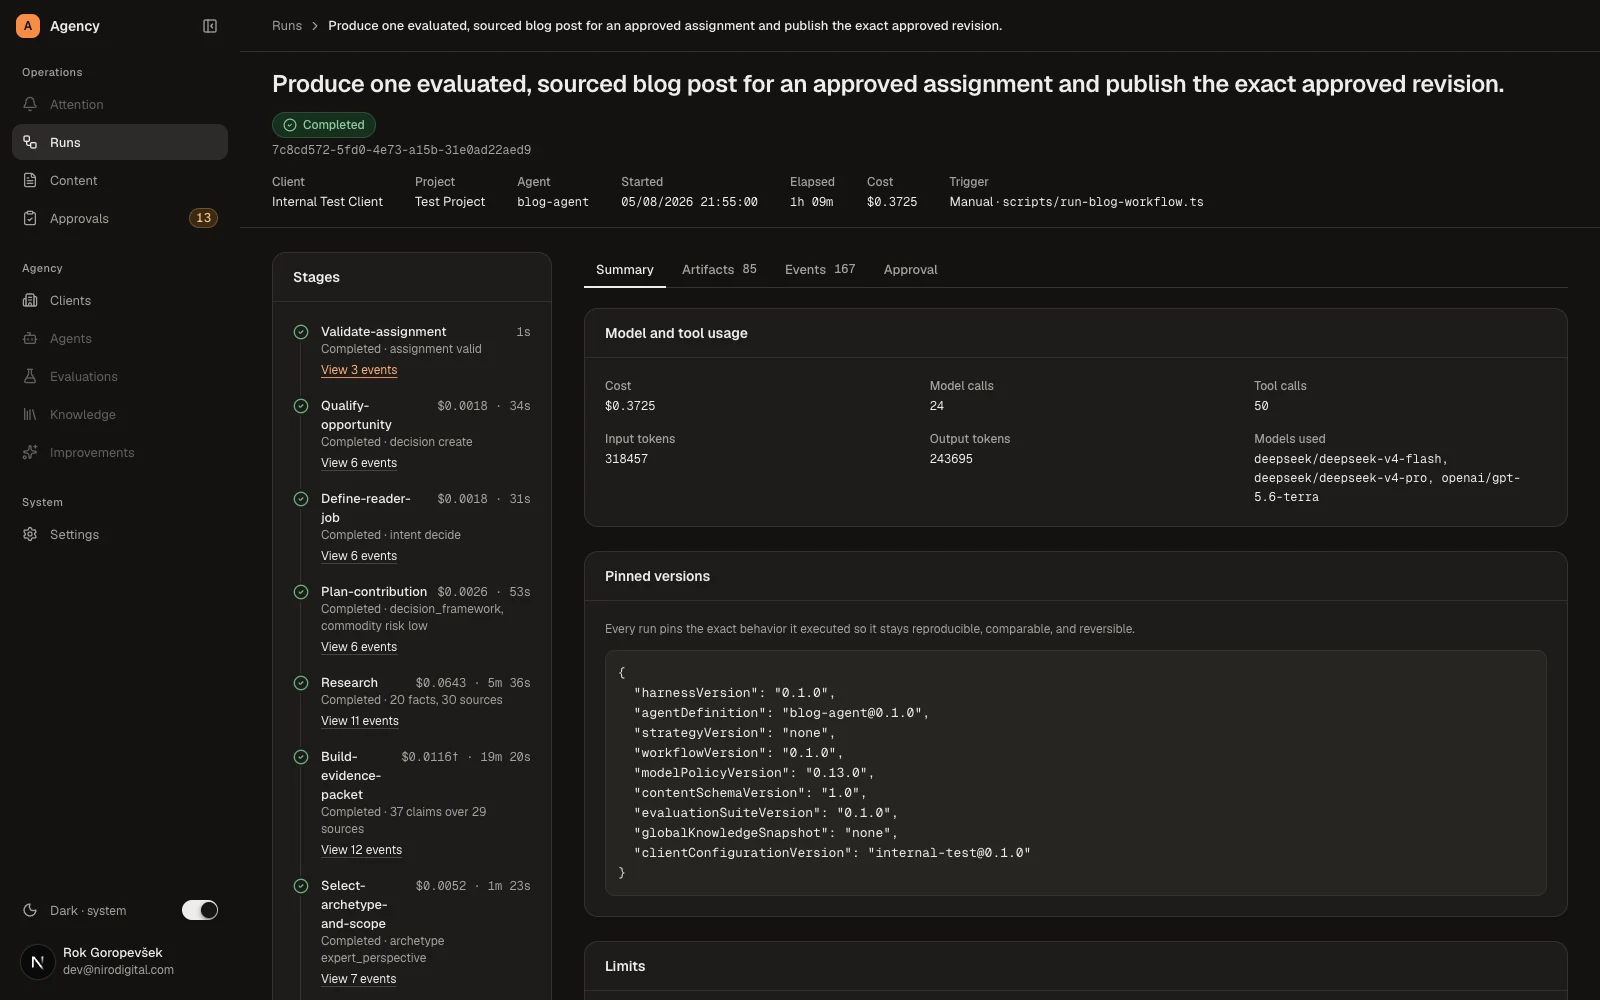Open View 12 events under Build-evidence-packet

point(361,850)
